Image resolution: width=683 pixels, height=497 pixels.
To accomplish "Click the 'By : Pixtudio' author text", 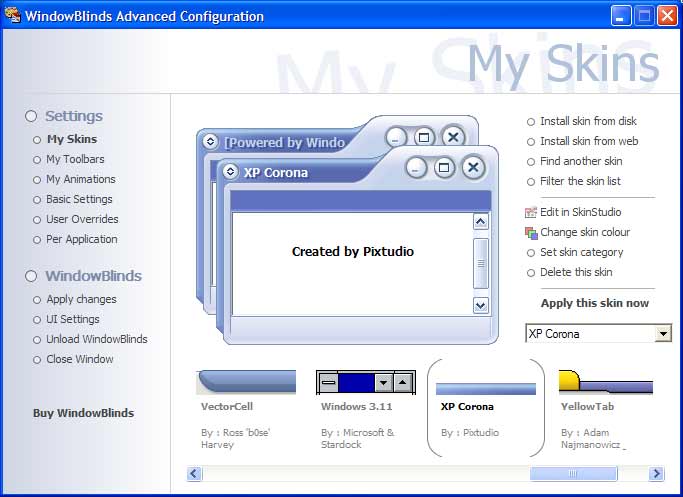I will tap(470, 433).
